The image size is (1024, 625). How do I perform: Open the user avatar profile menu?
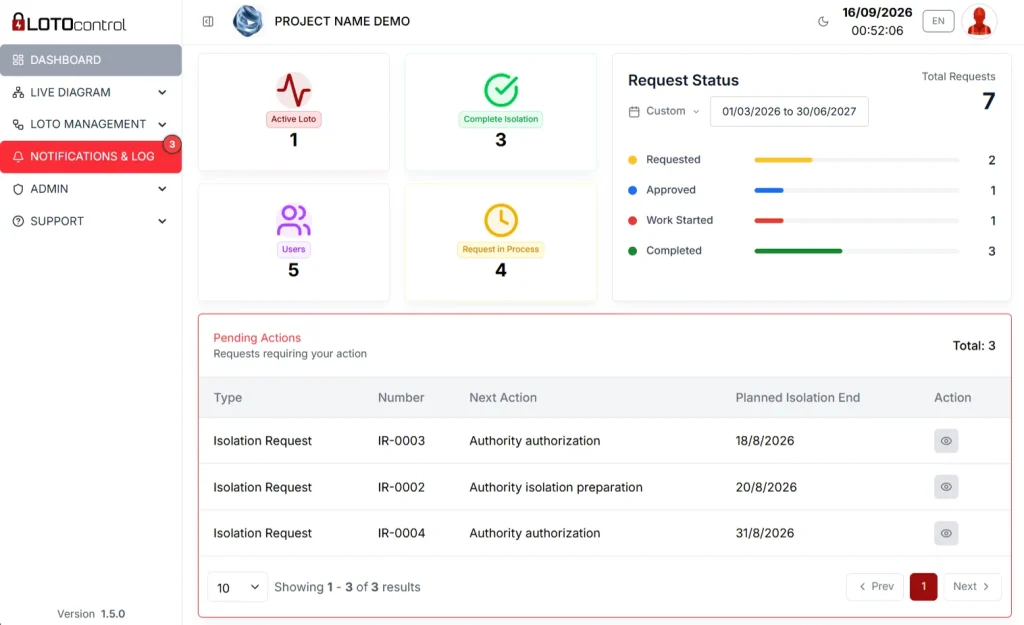click(x=979, y=21)
